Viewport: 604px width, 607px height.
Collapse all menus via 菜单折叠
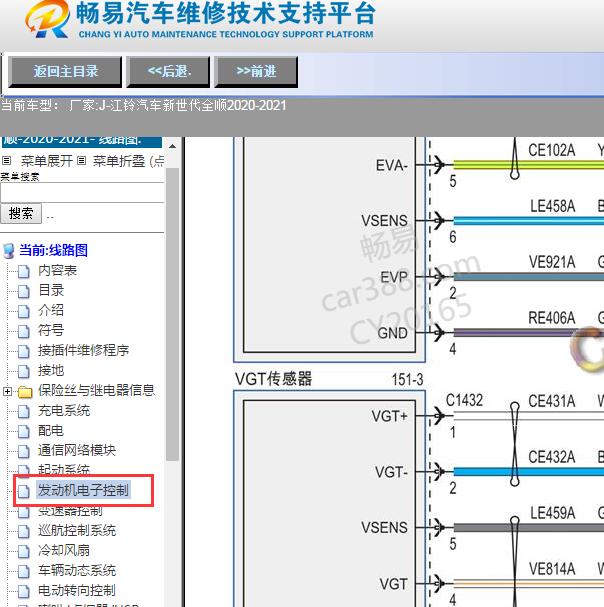click(x=119, y=161)
